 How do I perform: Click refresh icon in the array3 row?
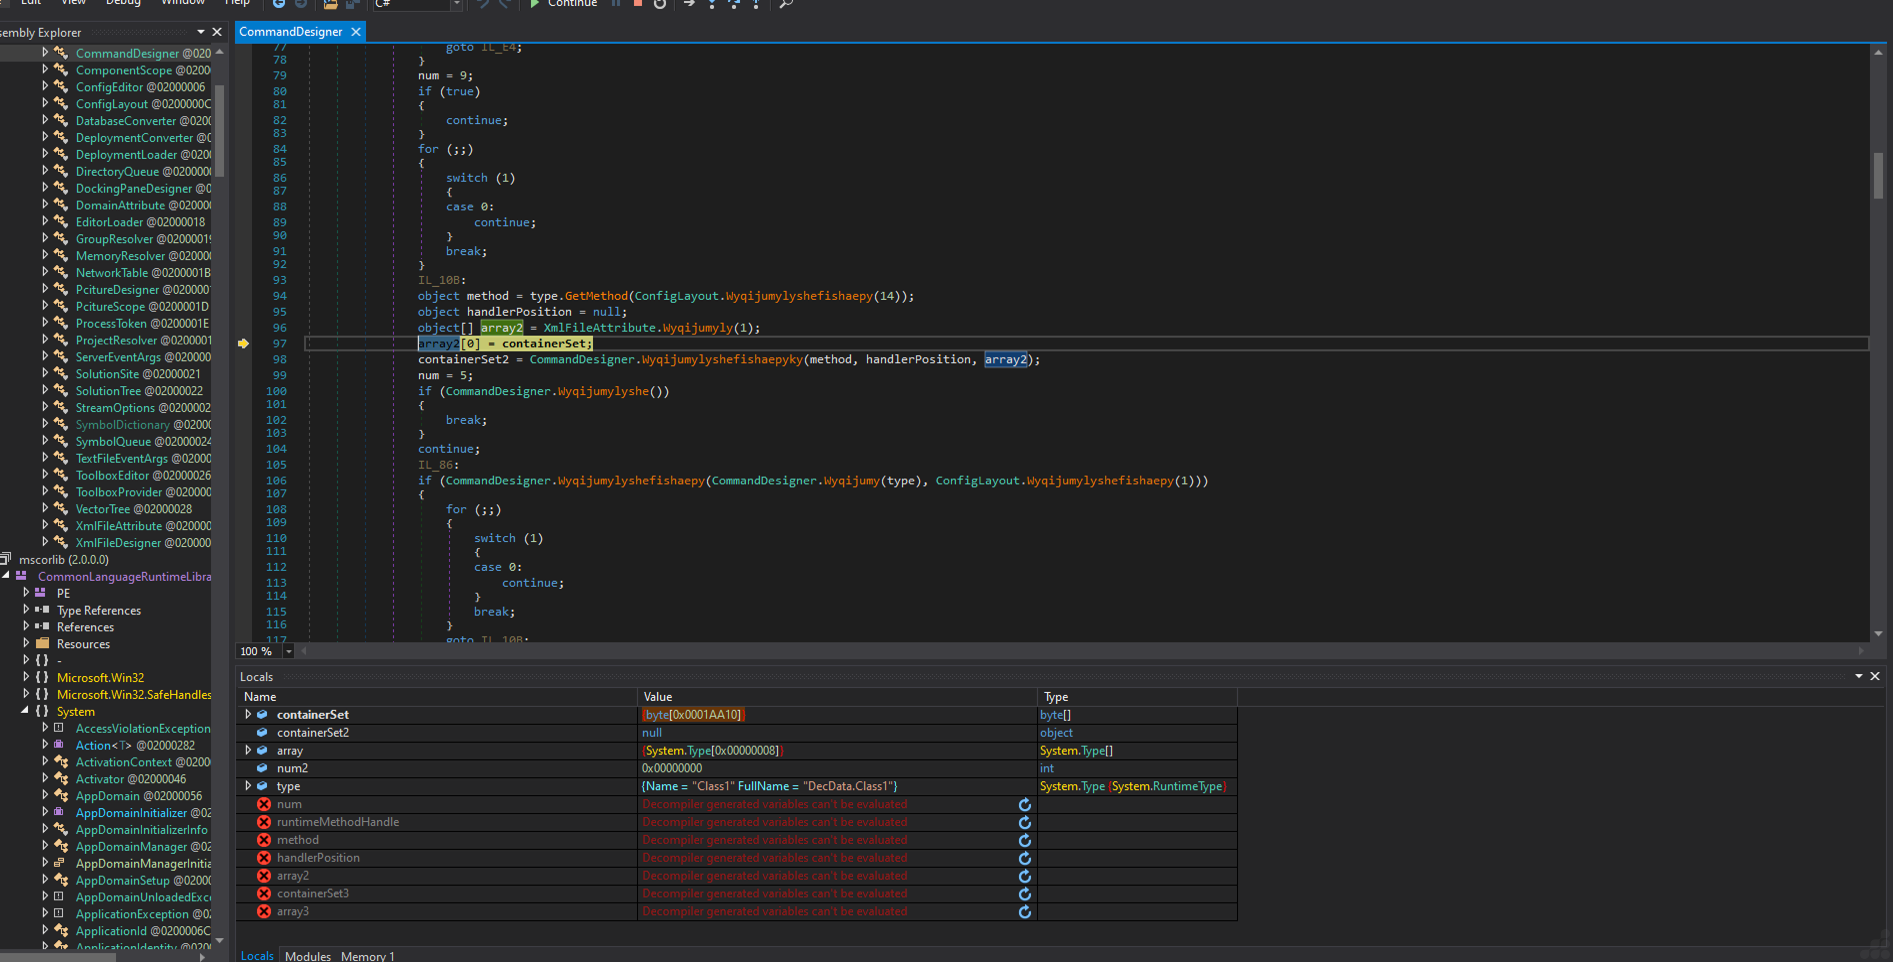tap(1024, 912)
